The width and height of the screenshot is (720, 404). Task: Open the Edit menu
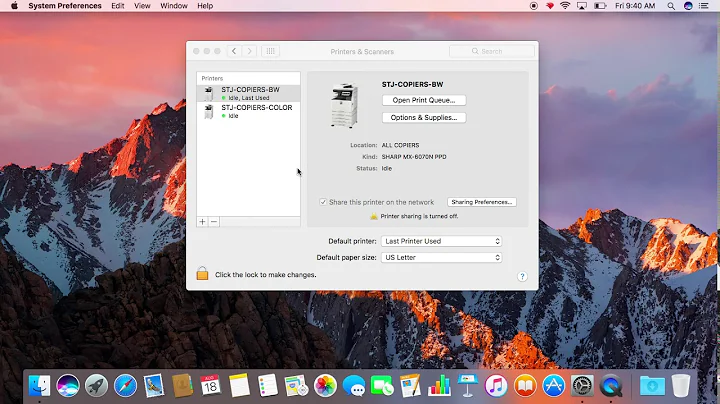pyautogui.click(x=118, y=6)
